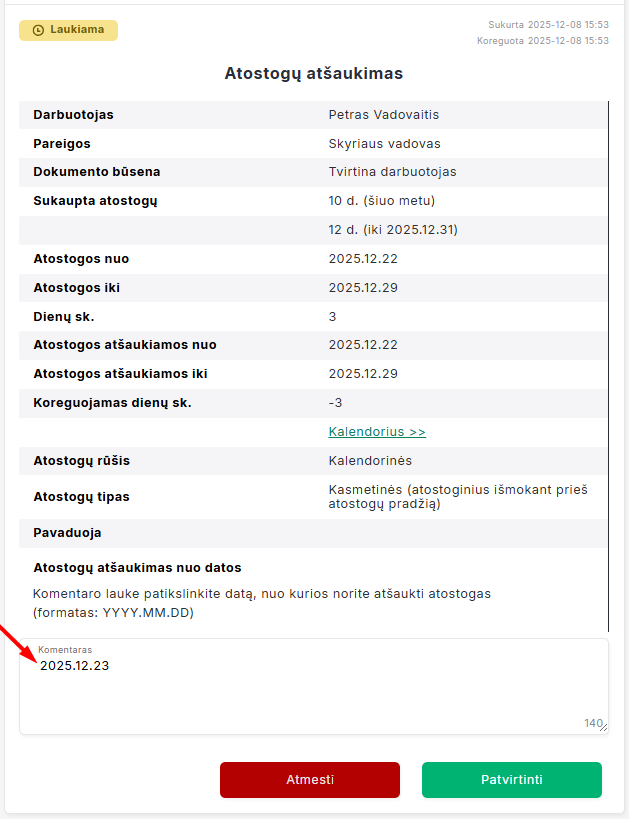Viewport: 629px width, 819px height.
Task: Click the Tvirtina darbuotojas document status
Action: click(x=392, y=172)
